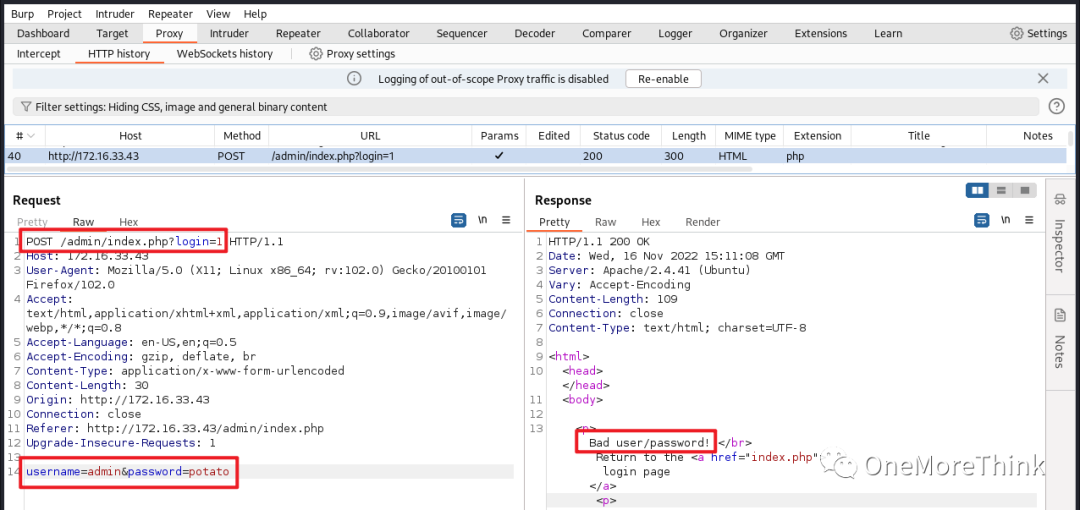Switch Response view to Pretty
Screen dimensions: 1080x510
554,222
